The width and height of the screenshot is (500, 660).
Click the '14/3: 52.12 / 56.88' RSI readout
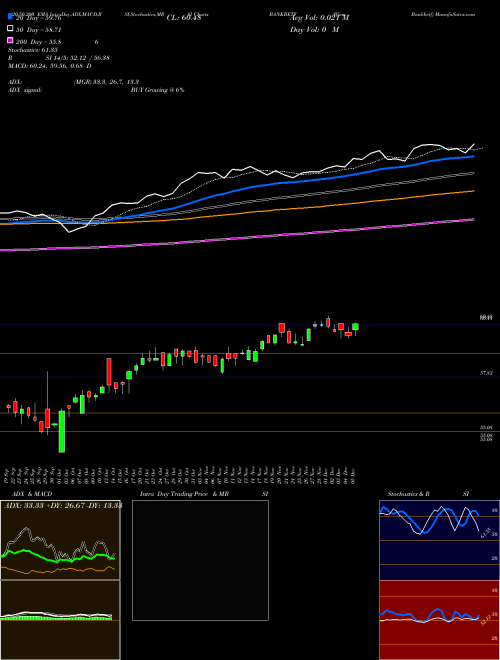(84, 58)
